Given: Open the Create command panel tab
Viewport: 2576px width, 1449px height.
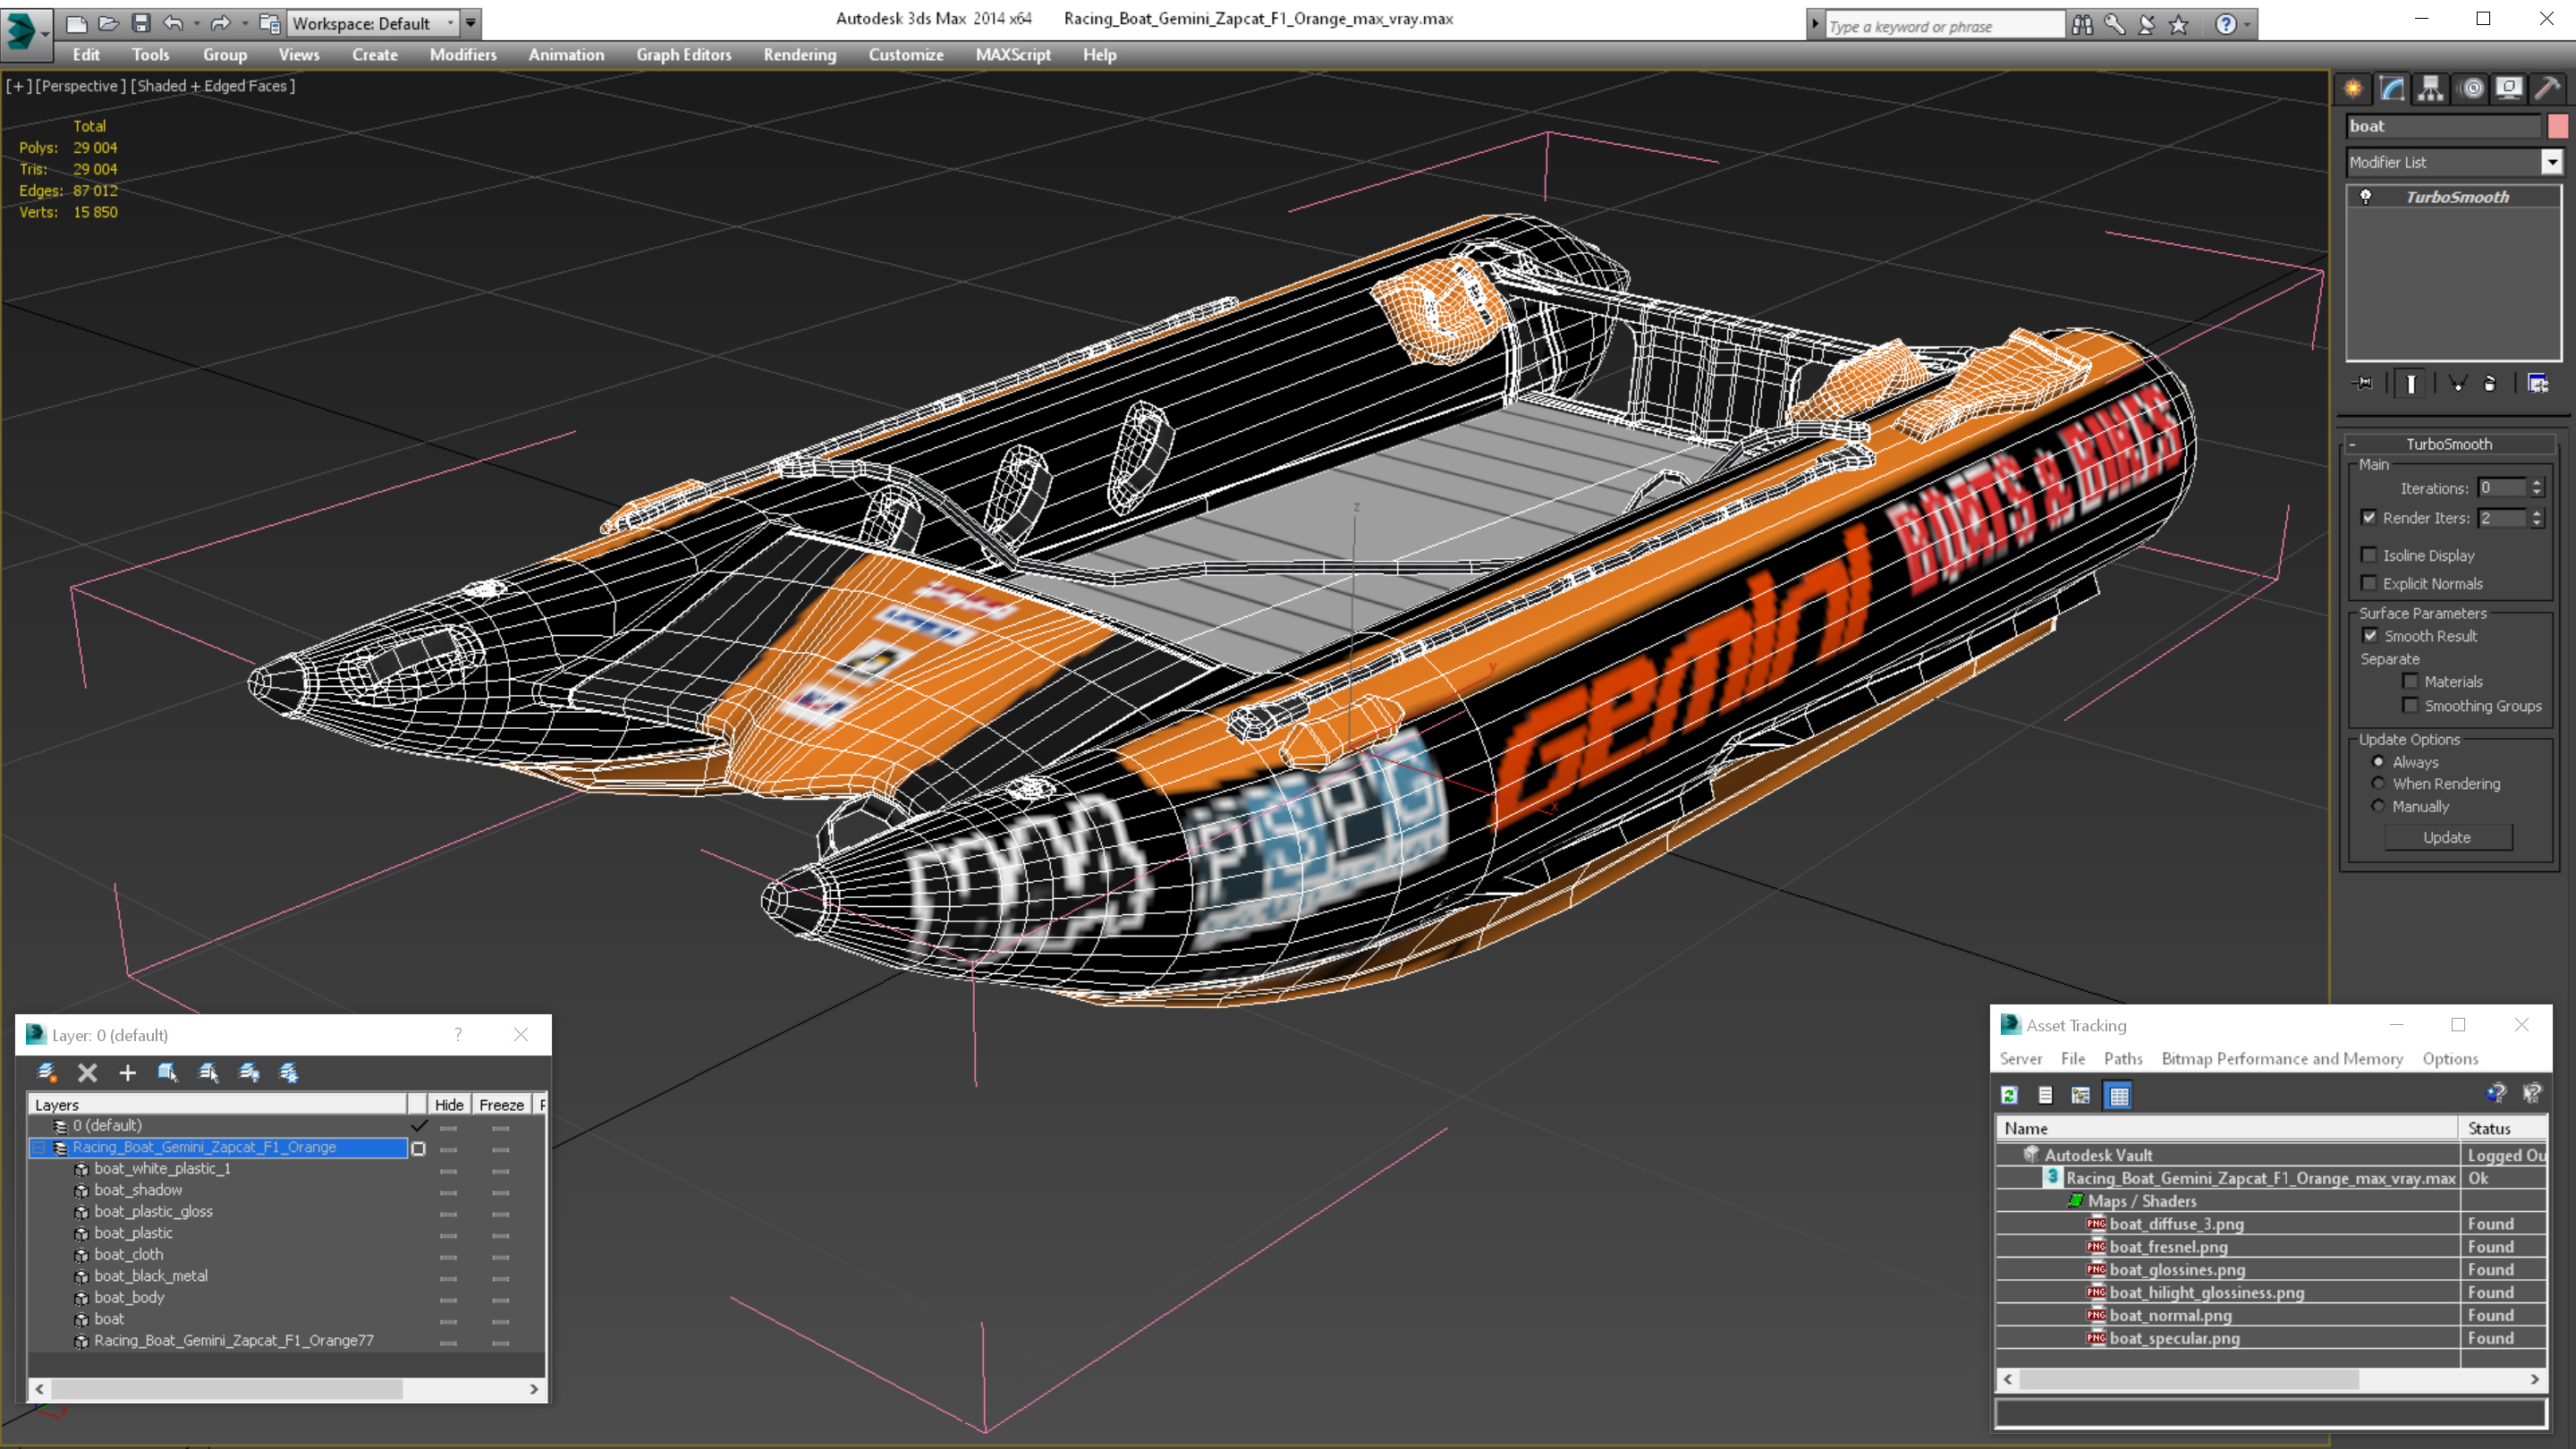Looking at the screenshot, I should pyautogui.click(x=2353, y=89).
